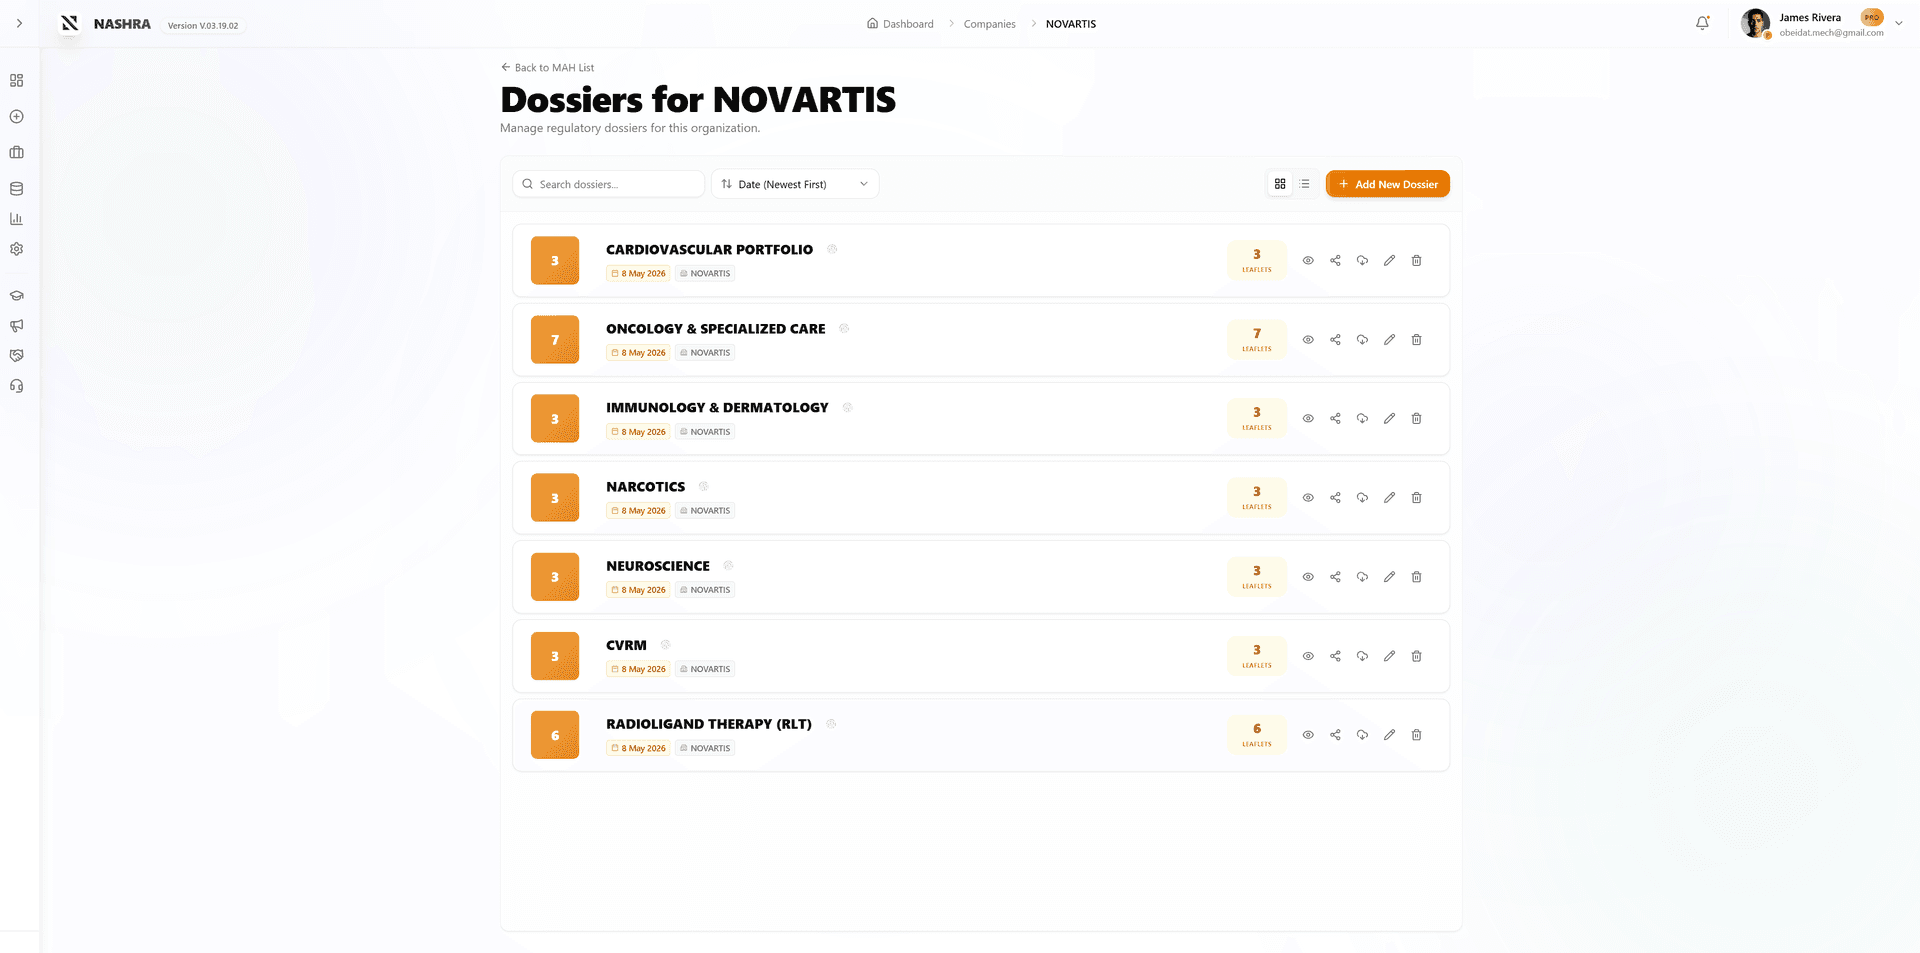Image resolution: width=1920 pixels, height=953 pixels.
Task: Download the CVRM dossier
Action: [x=1362, y=656]
